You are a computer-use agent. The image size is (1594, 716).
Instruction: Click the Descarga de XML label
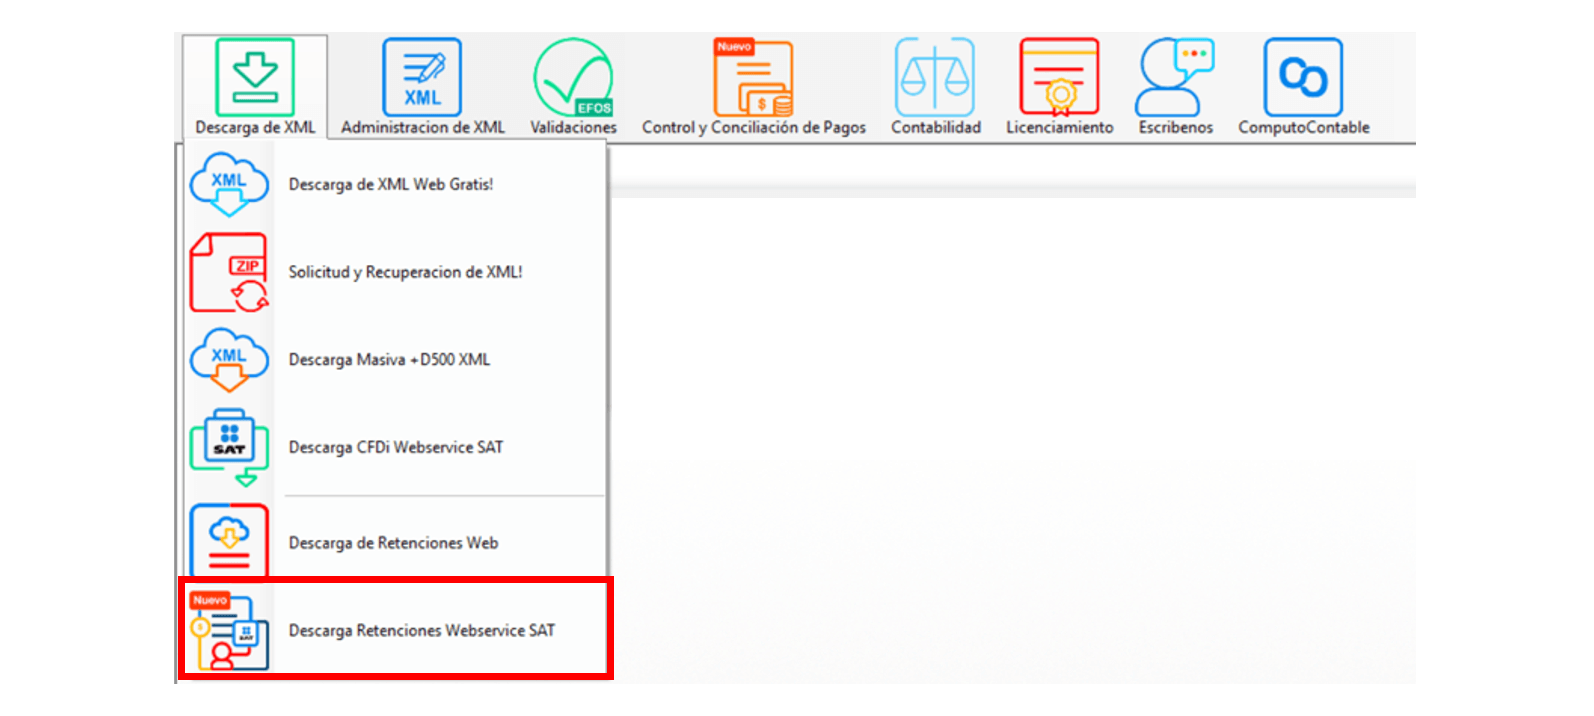coord(255,128)
